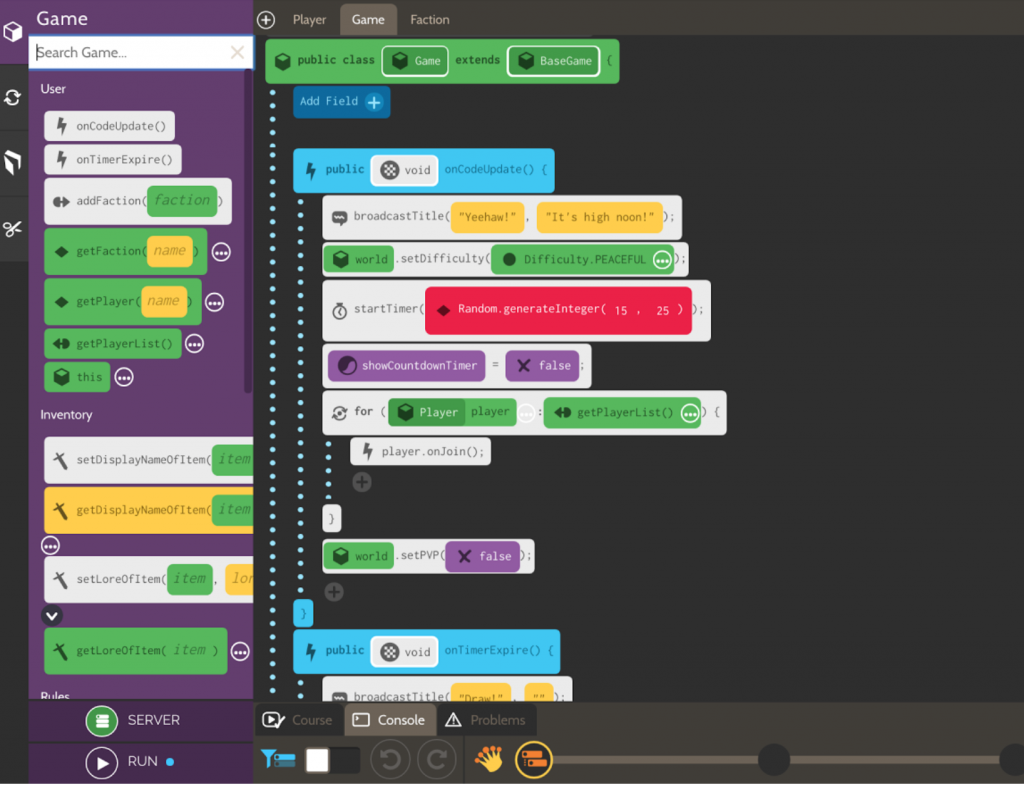The width and height of the screenshot is (1024, 785).
Task: Click the Add Field button
Action: (342, 102)
